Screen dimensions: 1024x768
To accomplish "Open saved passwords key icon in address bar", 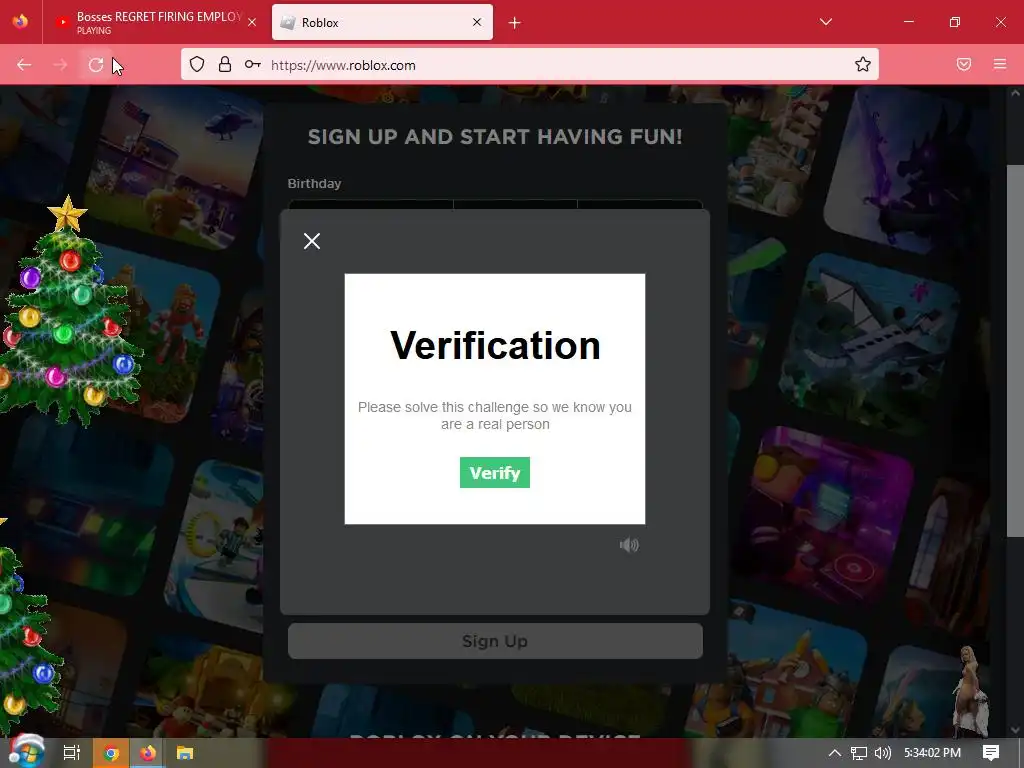I will point(253,64).
